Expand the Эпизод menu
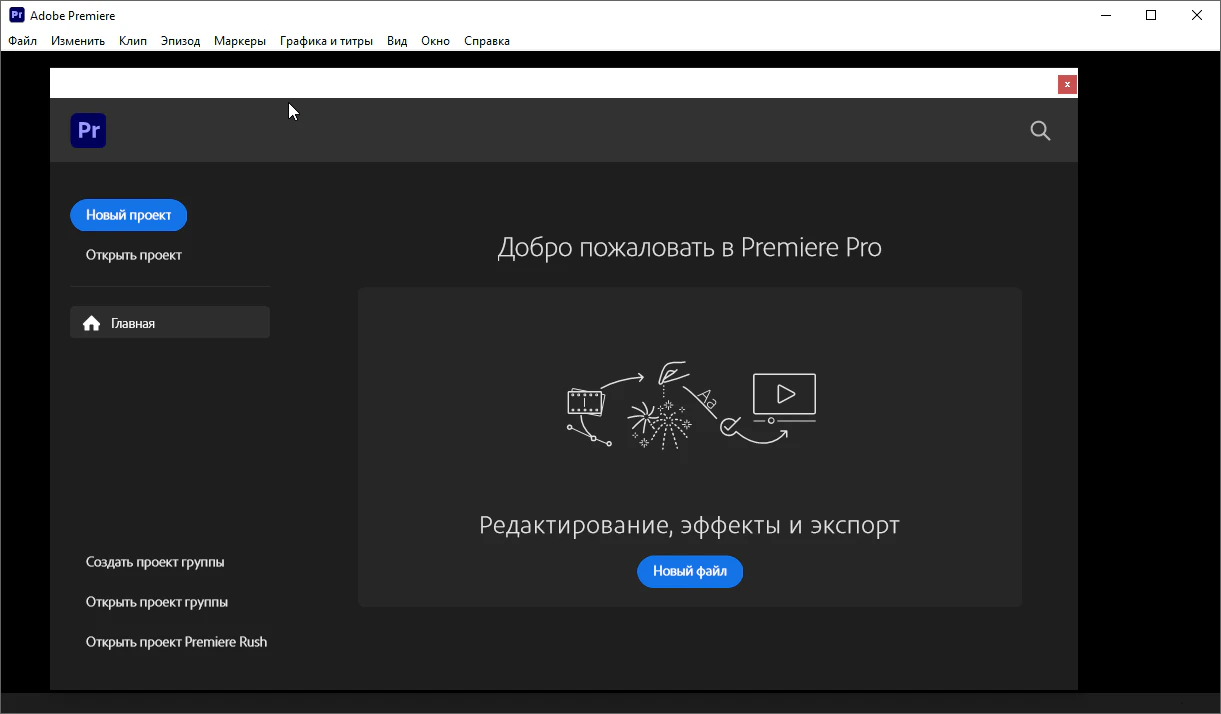The width and height of the screenshot is (1221, 714). coord(180,41)
